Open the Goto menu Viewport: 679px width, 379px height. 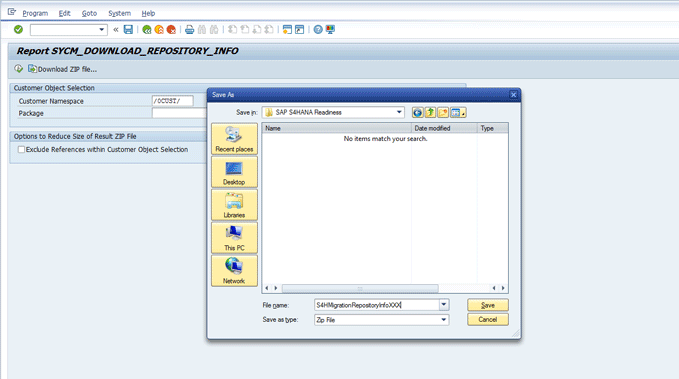89,13
